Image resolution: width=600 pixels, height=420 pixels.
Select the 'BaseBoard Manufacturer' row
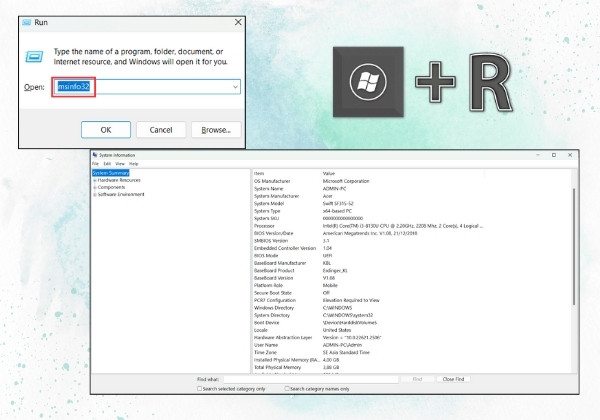point(412,263)
